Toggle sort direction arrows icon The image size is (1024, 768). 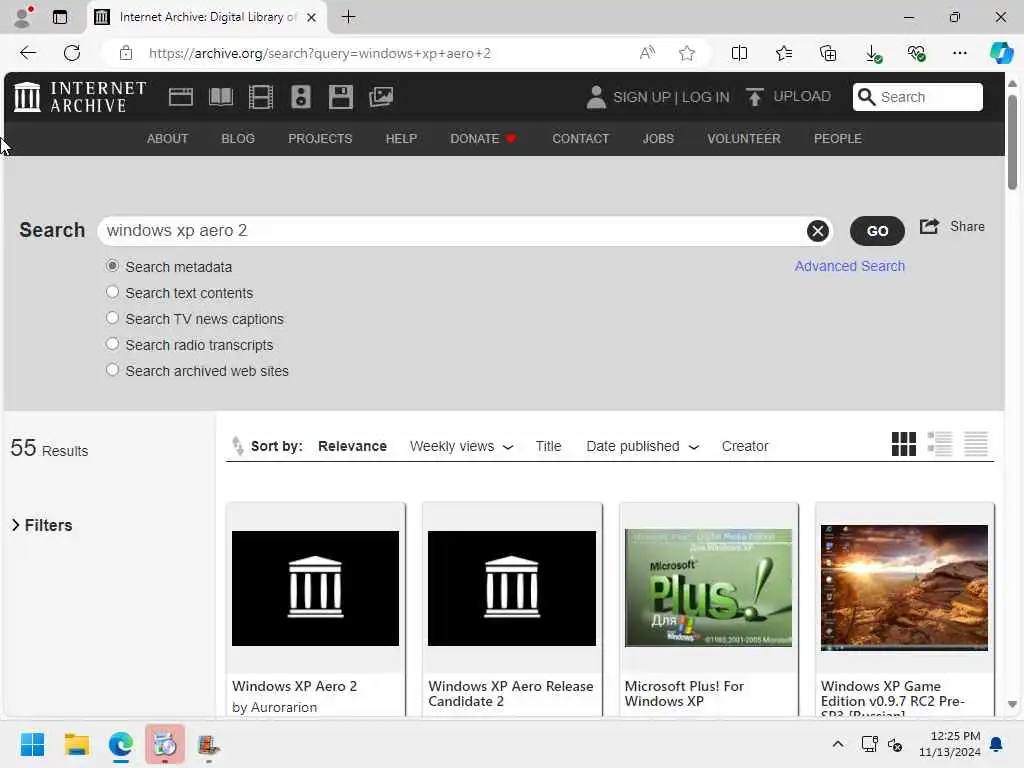[x=237, y=445]
